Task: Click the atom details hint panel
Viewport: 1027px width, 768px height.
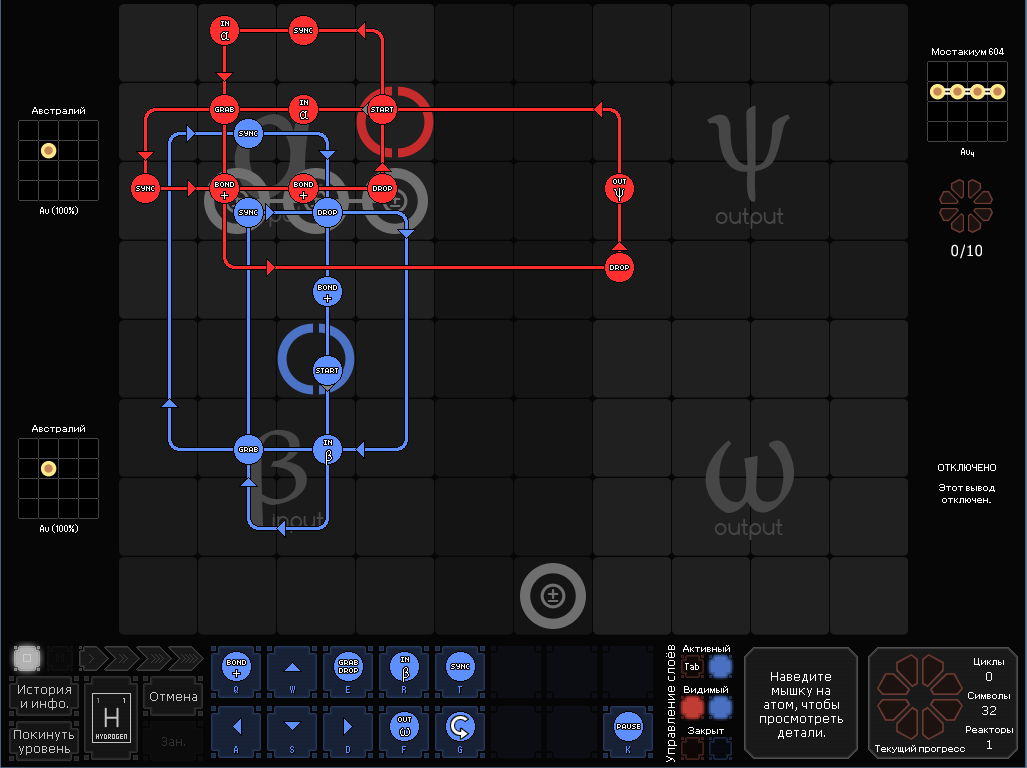Action: 800,704
